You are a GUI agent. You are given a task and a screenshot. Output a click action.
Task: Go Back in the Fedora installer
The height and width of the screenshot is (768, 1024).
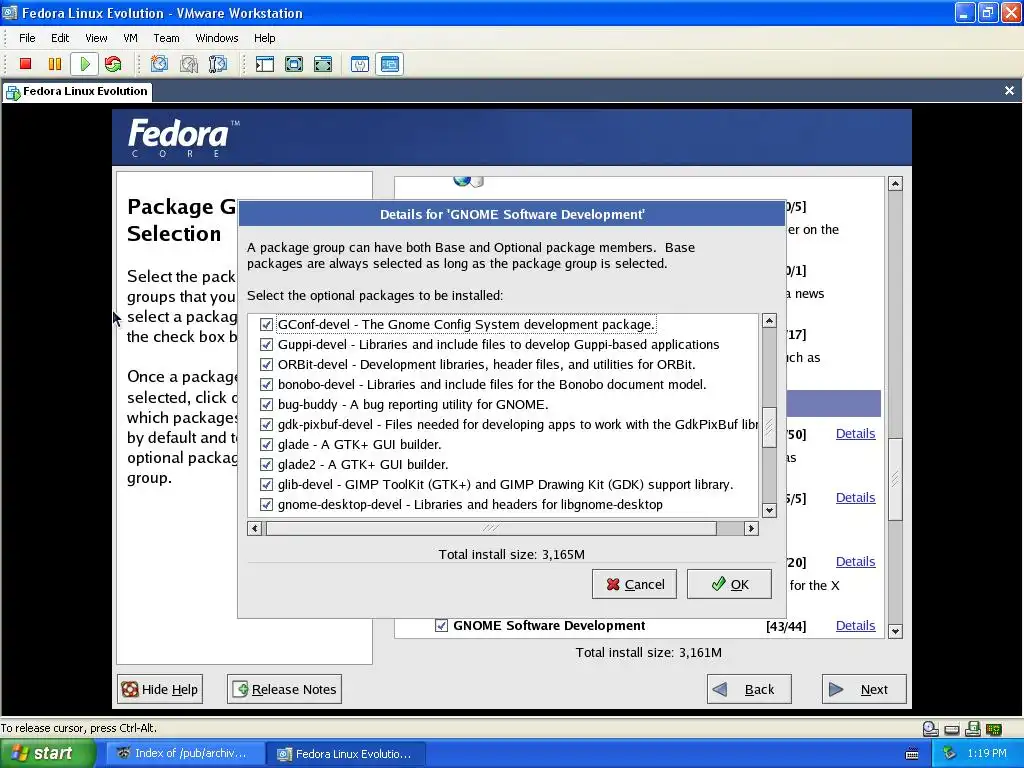pyautogui.click(x=749, y=689)
